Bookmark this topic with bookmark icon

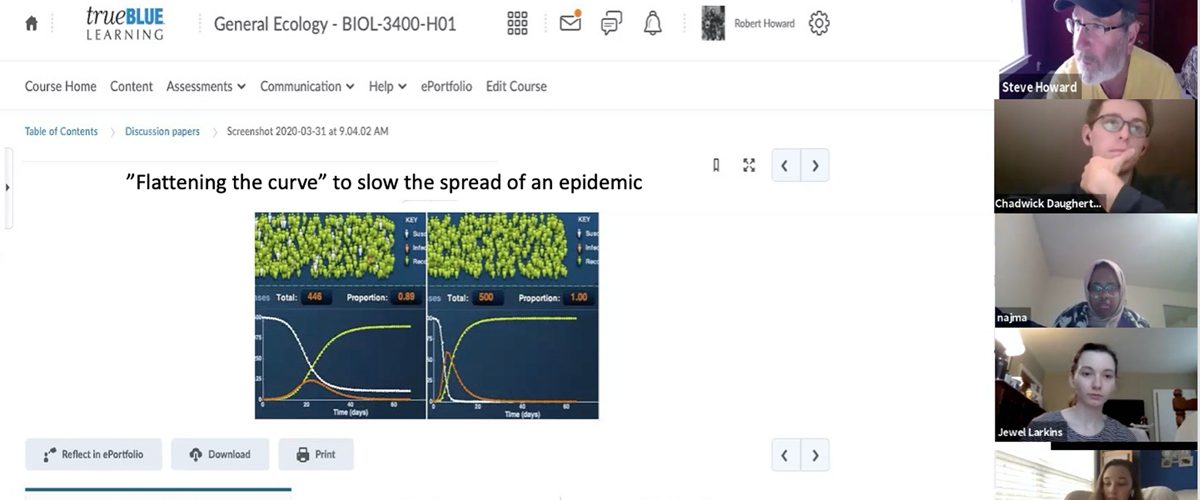[716, 166]
